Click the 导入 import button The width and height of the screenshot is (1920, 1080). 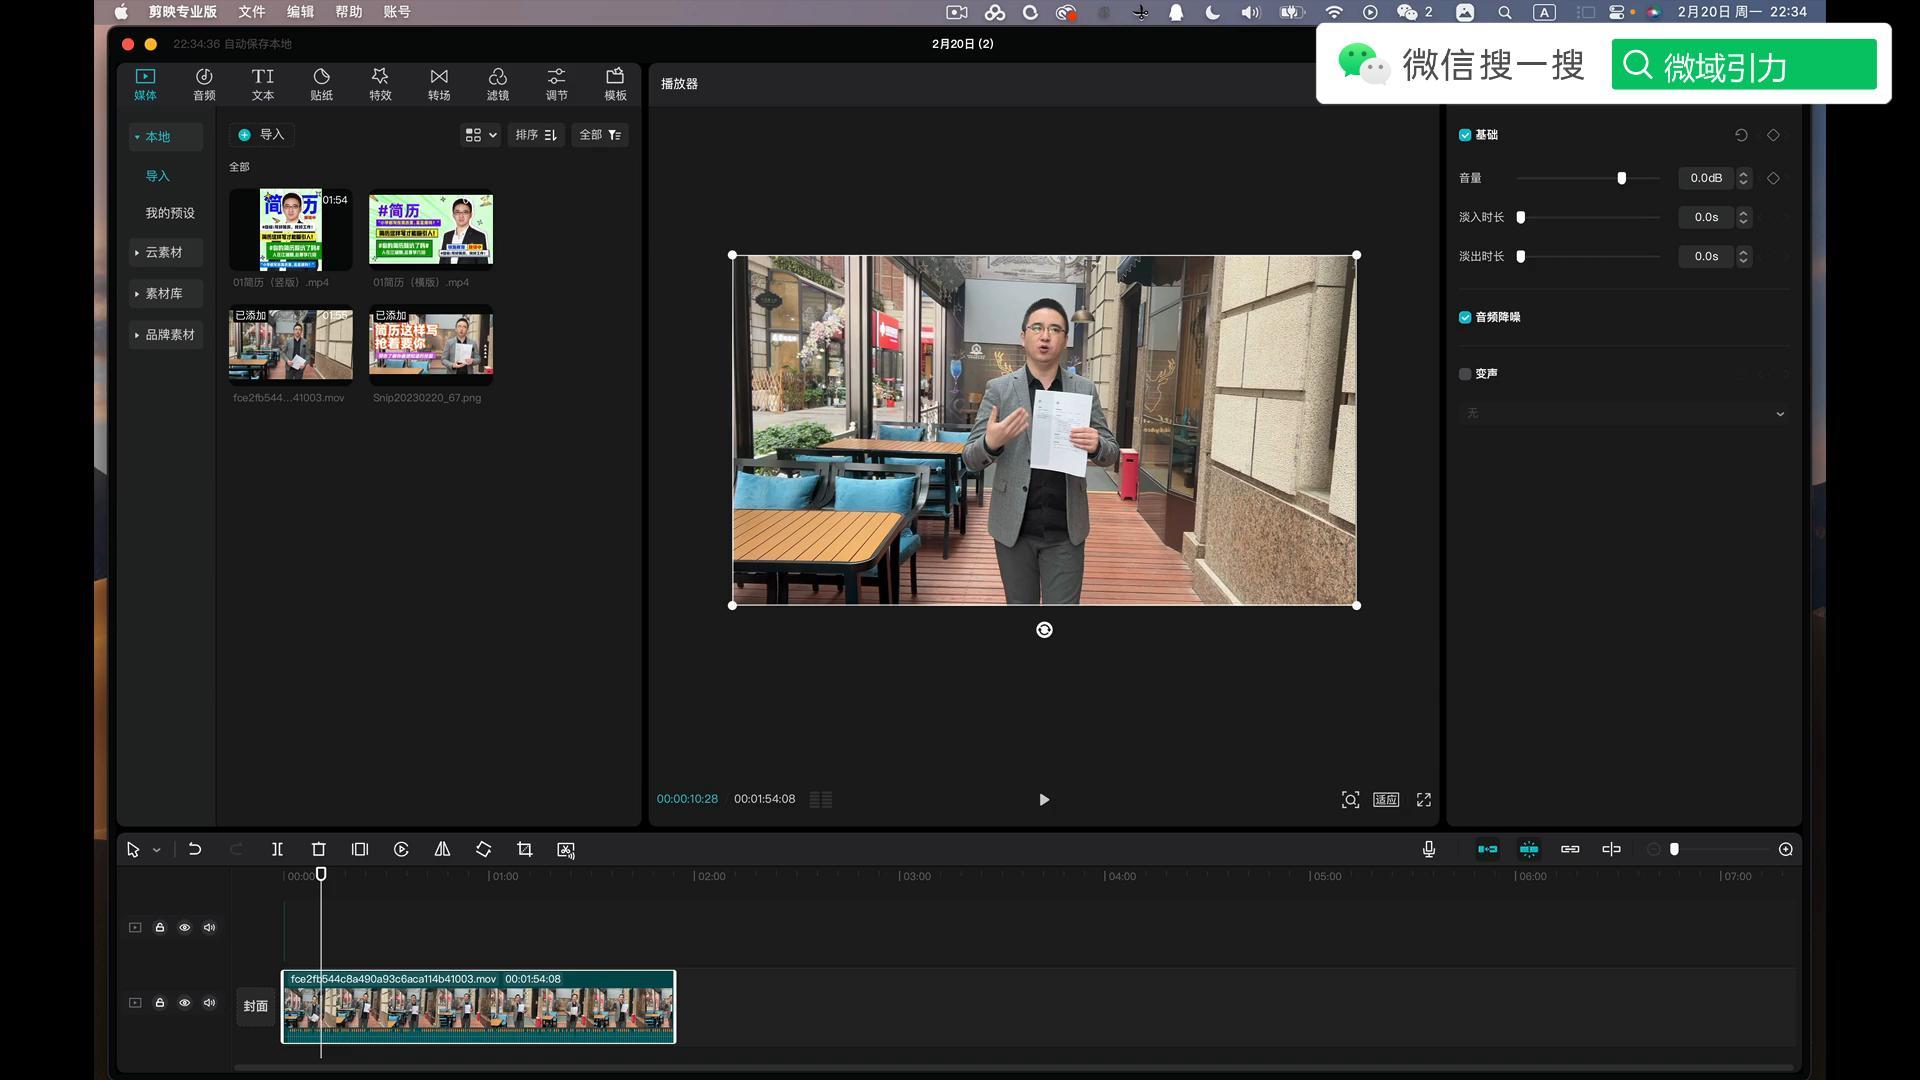pyautogui.click(x=262, y=134)
